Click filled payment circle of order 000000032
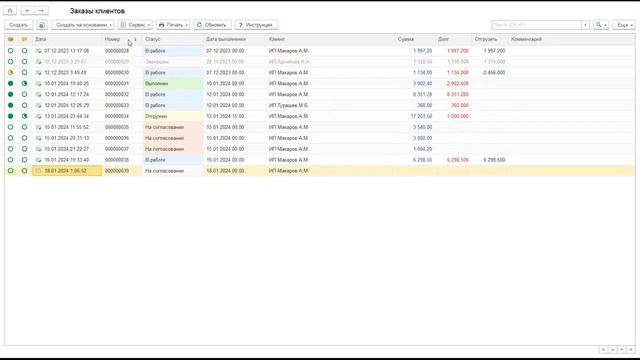 11,94
